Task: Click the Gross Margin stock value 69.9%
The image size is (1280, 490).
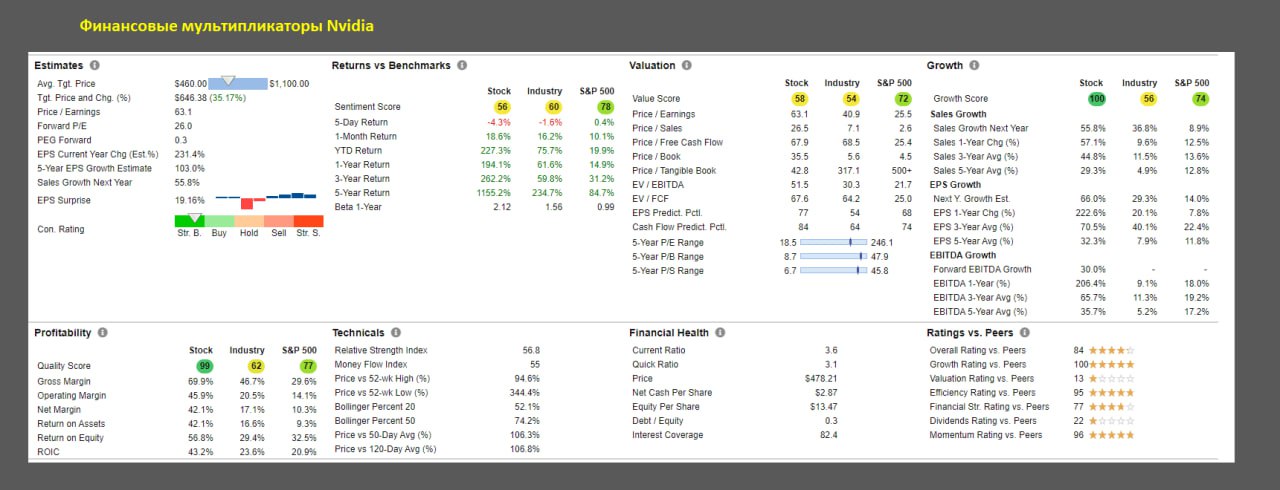Action: coord(200,381)
